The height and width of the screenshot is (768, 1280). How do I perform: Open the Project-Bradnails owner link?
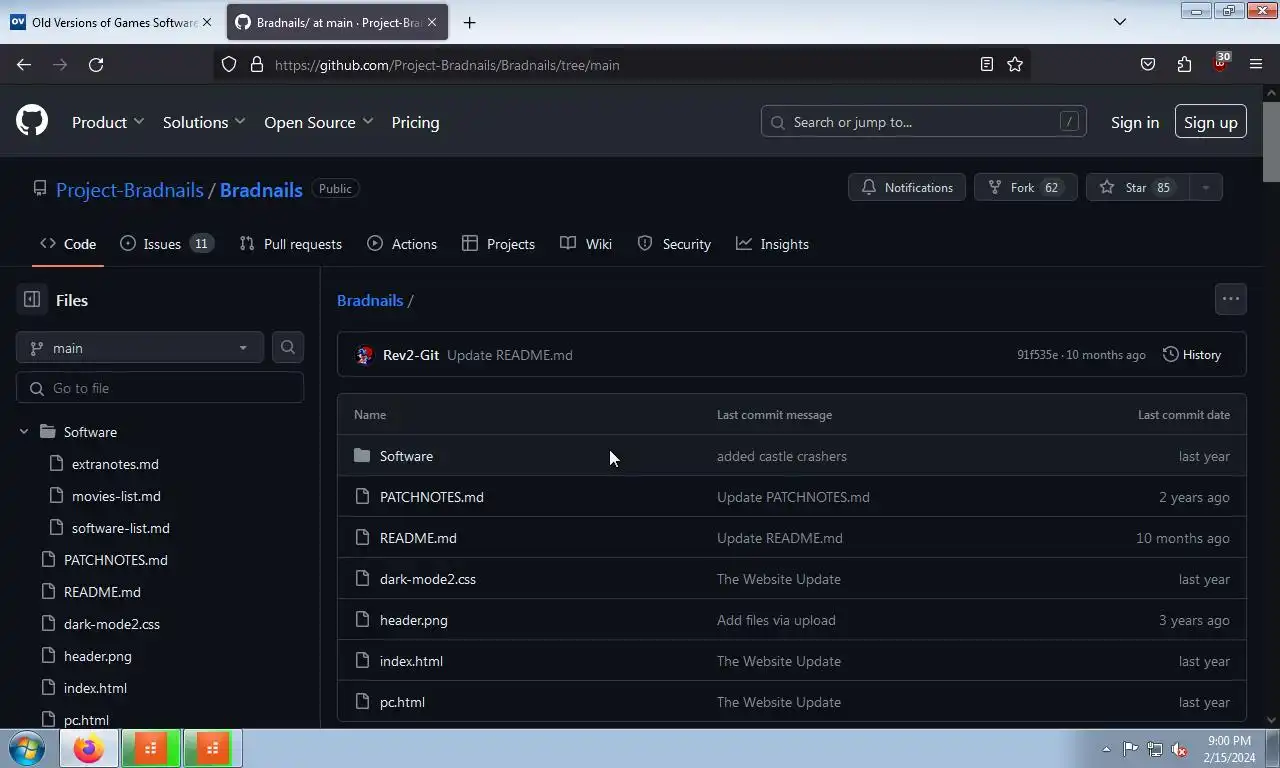[130, 190]
